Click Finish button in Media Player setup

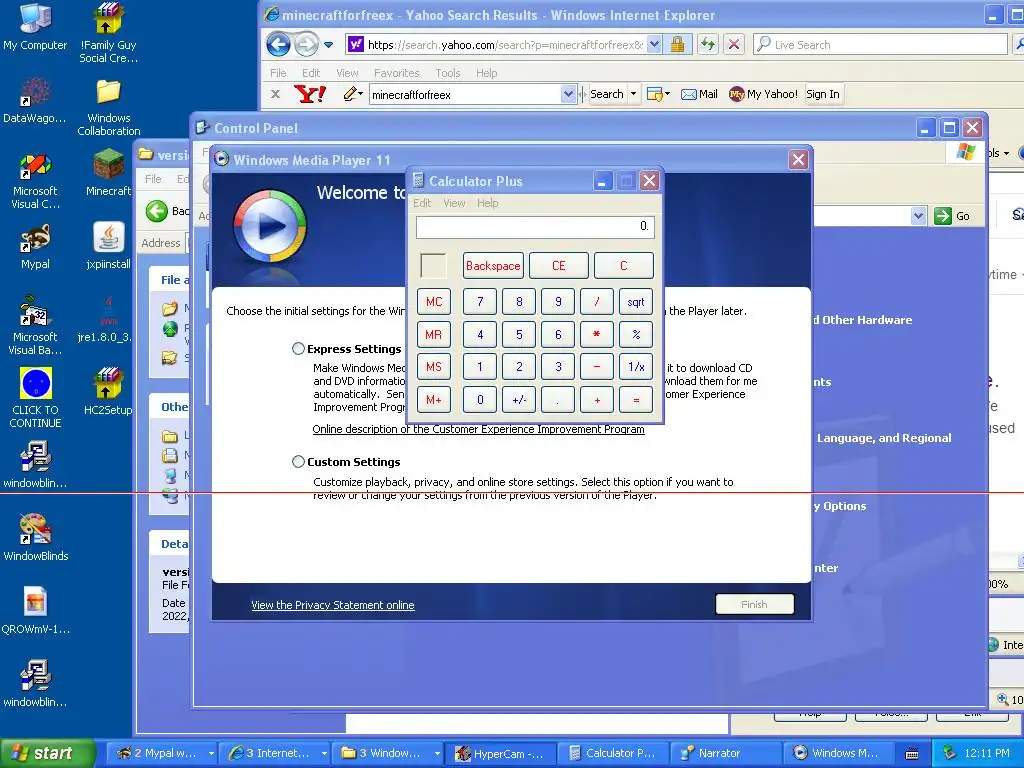pyautogui.click(x=754, y=605)
